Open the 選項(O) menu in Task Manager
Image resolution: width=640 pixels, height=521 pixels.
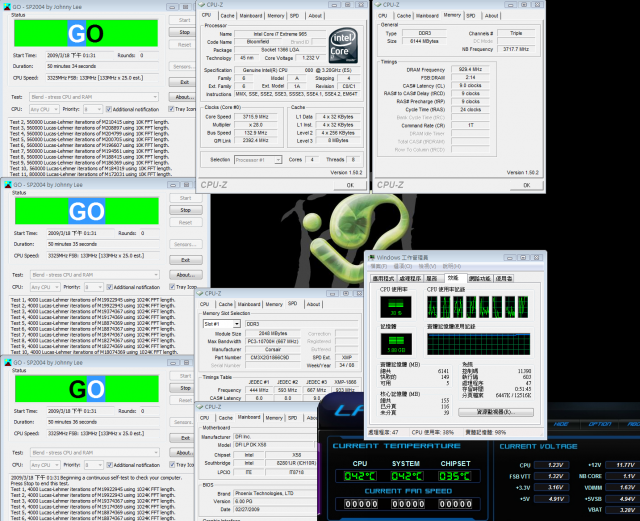tap(402, 266)
